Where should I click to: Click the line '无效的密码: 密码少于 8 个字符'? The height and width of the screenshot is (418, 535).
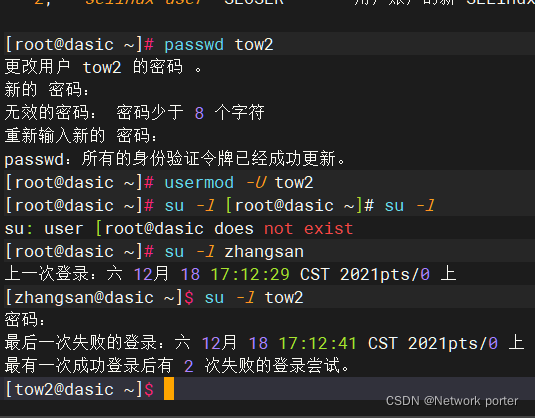pyautogui.click(x=134, y=113)
